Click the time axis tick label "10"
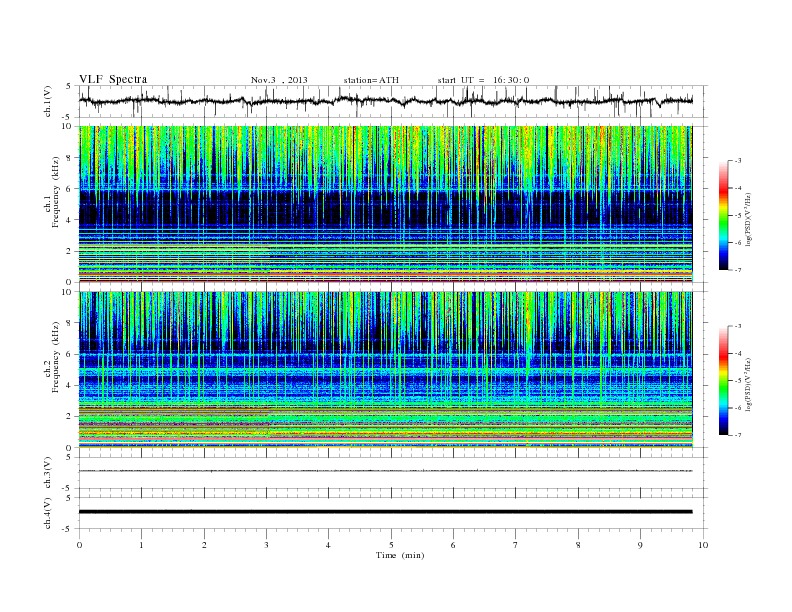The image size is (792, 612). pyautogui.click(x=703, y=545)
